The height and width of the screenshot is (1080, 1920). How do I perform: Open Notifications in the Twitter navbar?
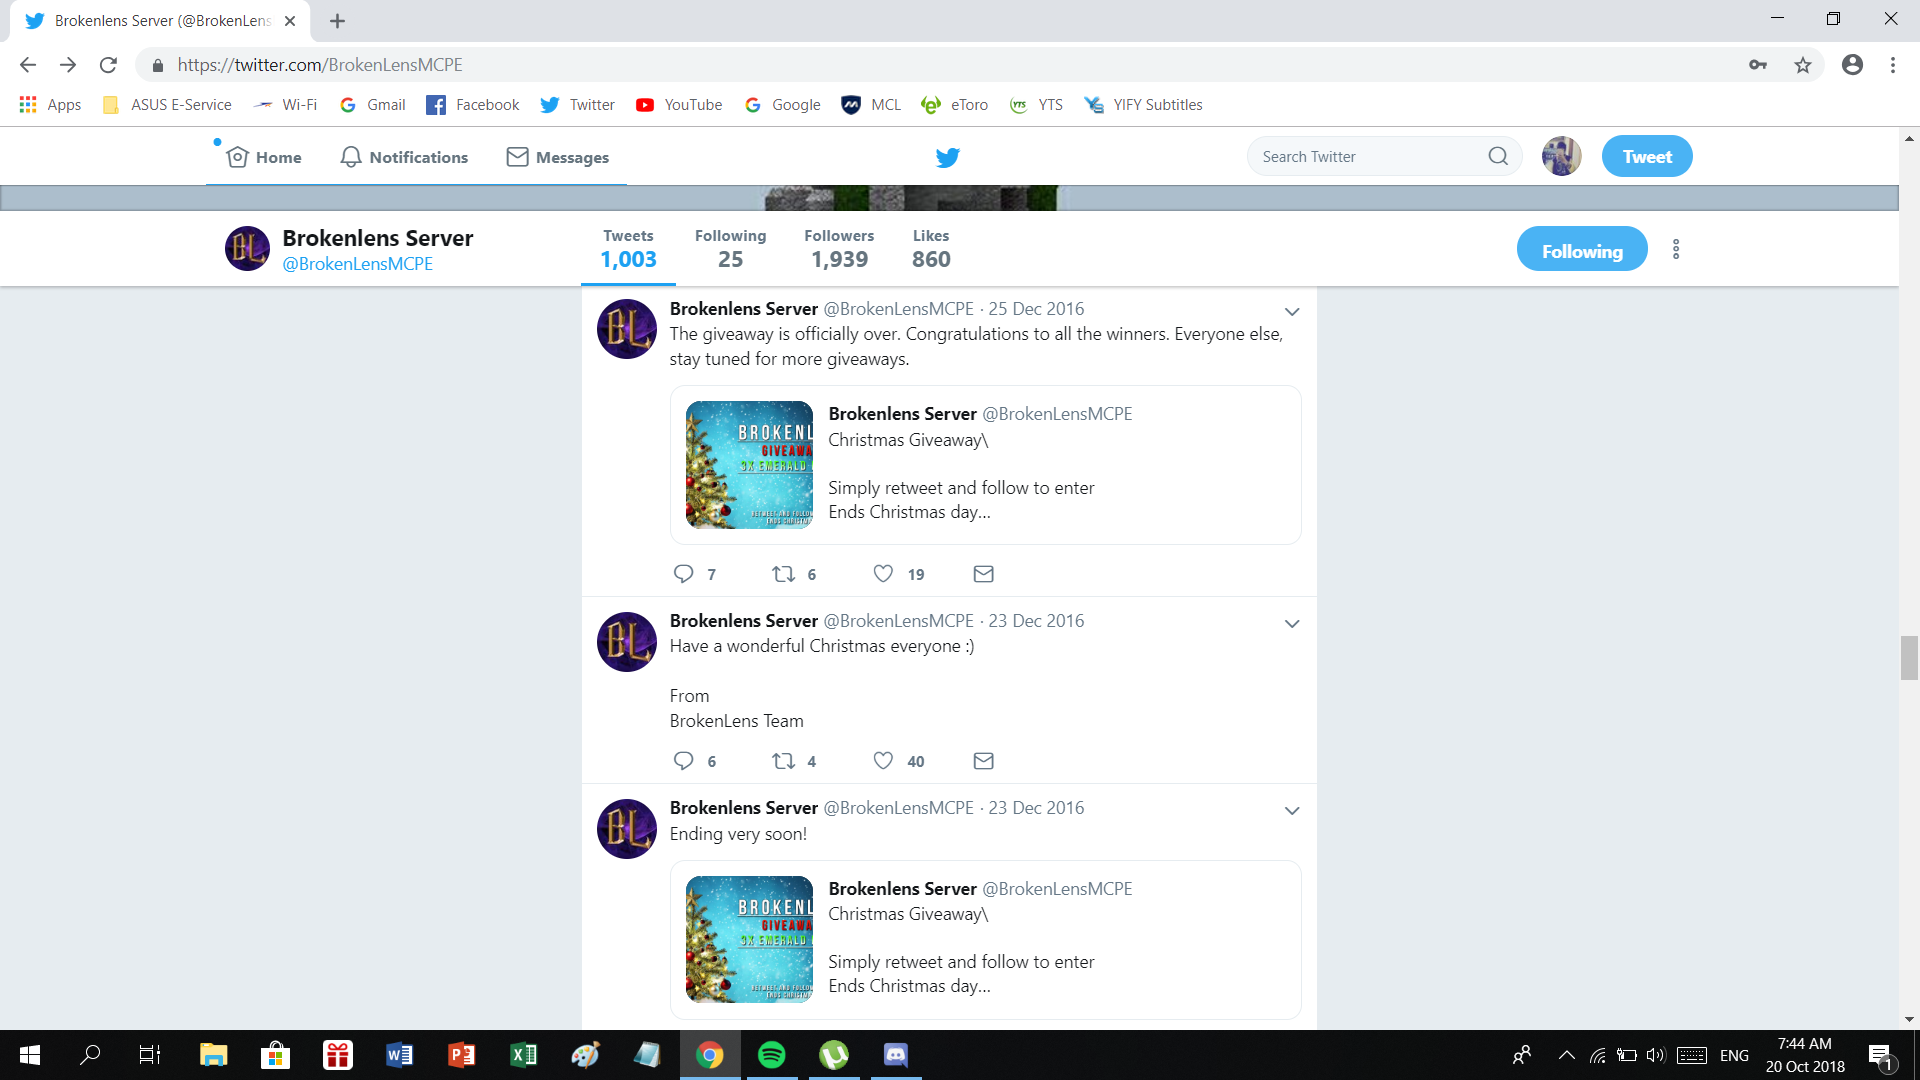tap(404, 157)
